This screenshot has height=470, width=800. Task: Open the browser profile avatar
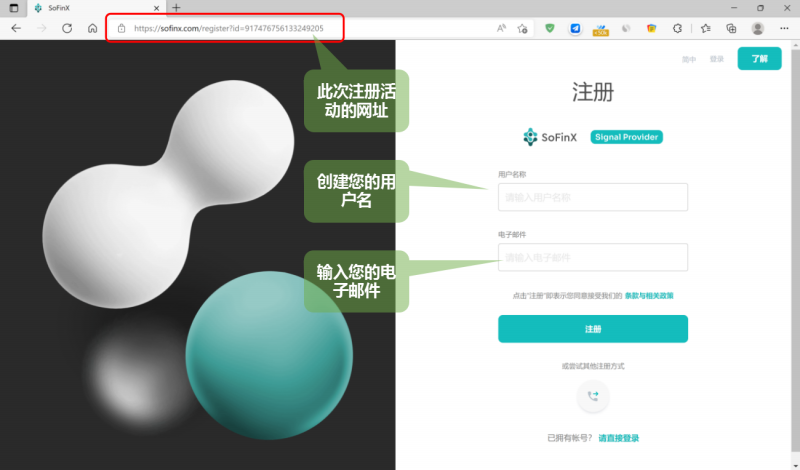tap(758, 29)
